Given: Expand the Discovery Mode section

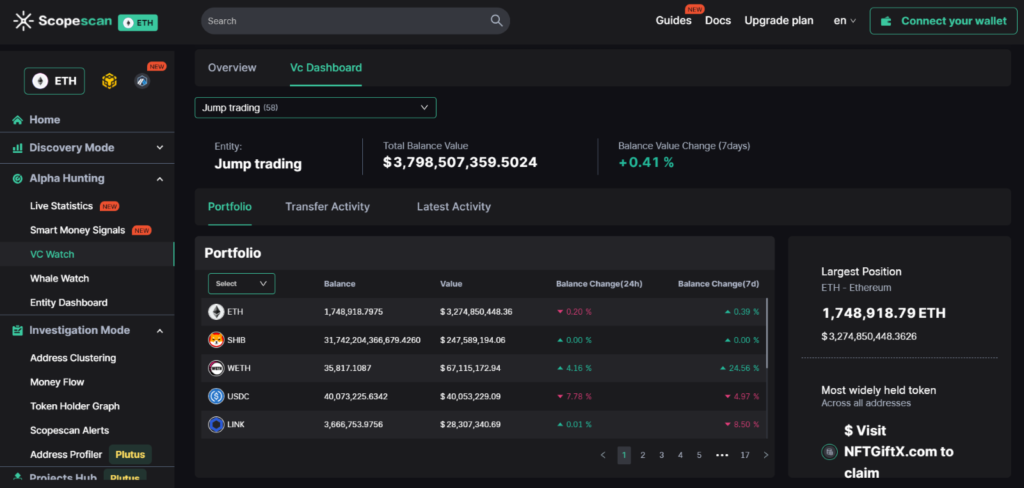Looking at the screenshot, I should (x=159, y=148).
